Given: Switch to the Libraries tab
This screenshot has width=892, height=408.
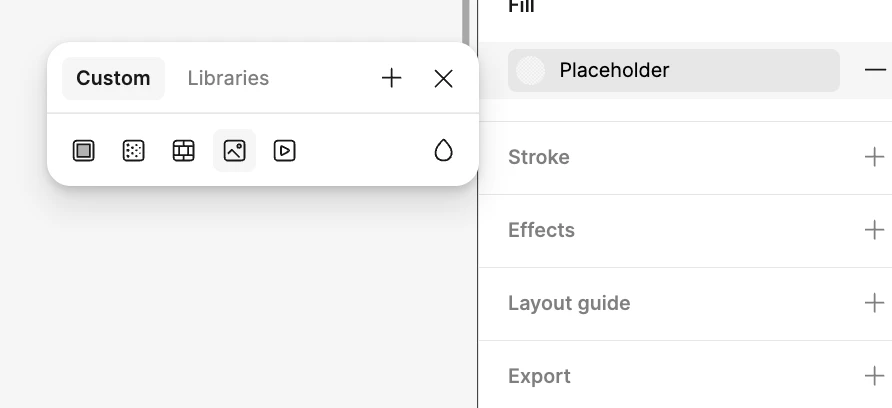Looking at the screenshot, I should coord(228,78).
